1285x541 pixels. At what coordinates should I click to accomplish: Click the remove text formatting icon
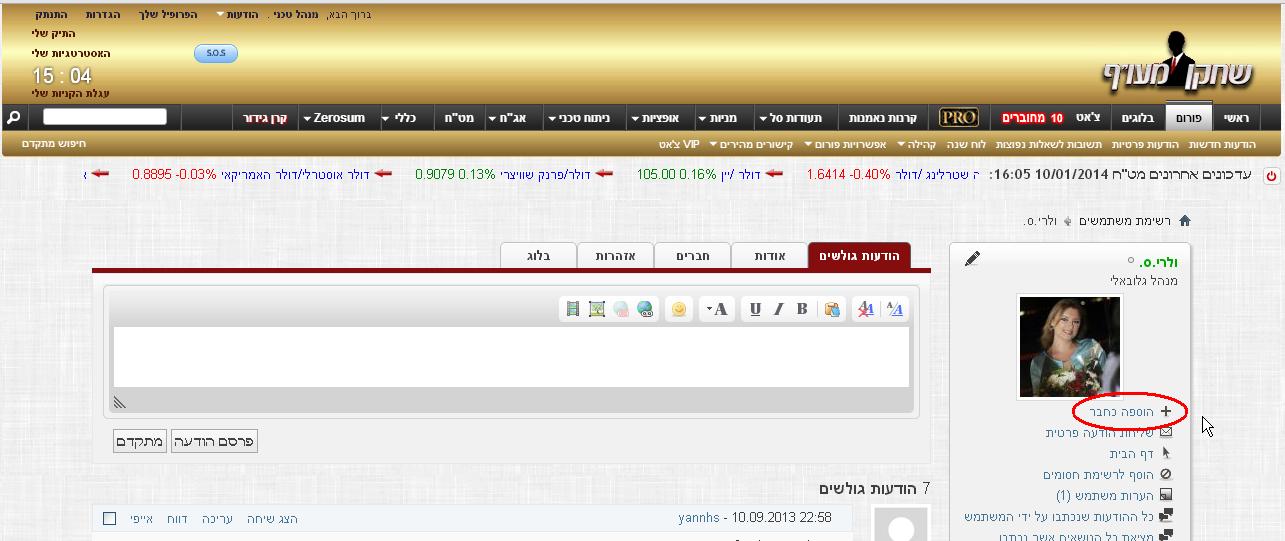coord(866,309)
